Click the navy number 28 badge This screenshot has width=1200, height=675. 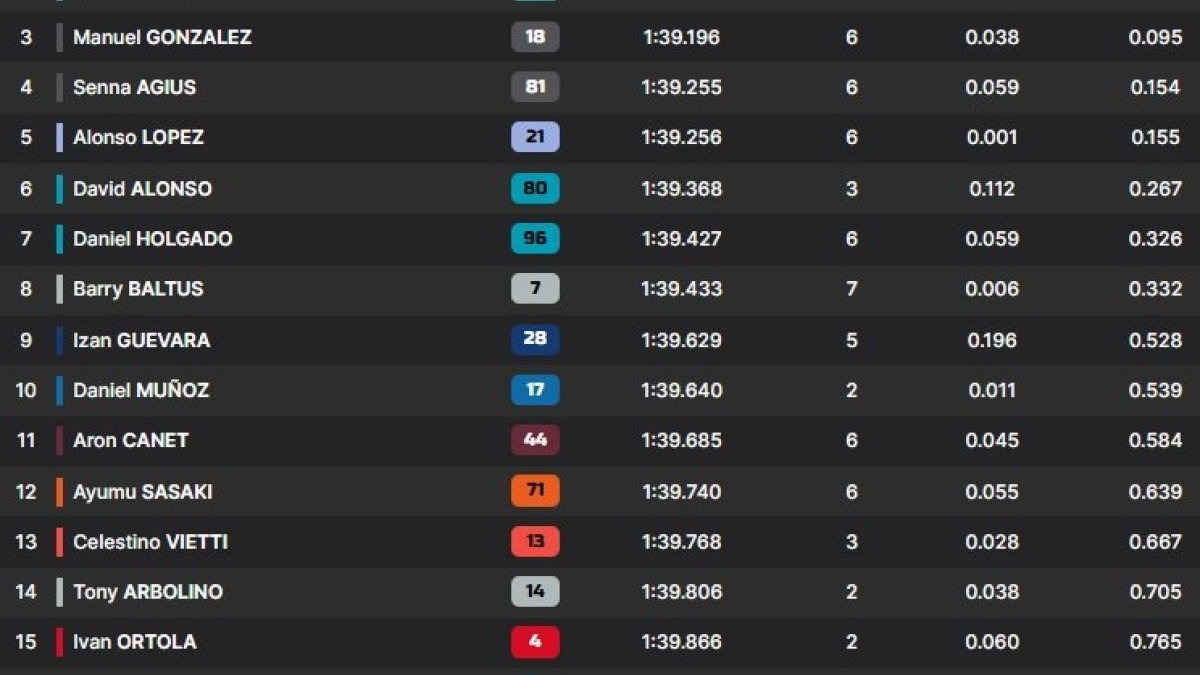click(535, 339)
